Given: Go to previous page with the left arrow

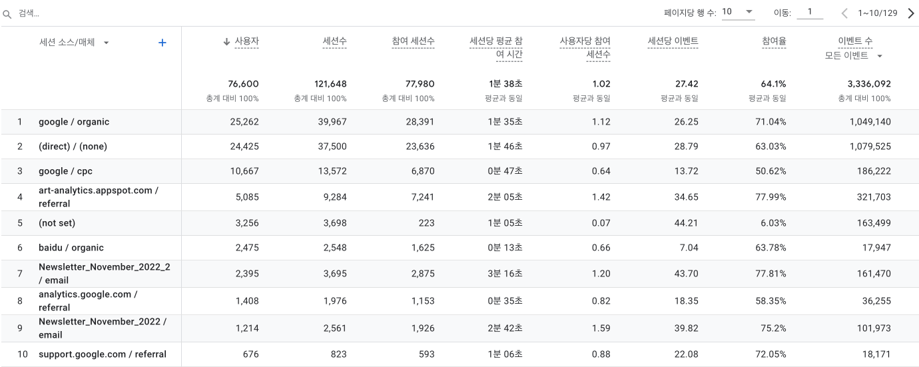Looking at the screenshot, I should 845,13.
